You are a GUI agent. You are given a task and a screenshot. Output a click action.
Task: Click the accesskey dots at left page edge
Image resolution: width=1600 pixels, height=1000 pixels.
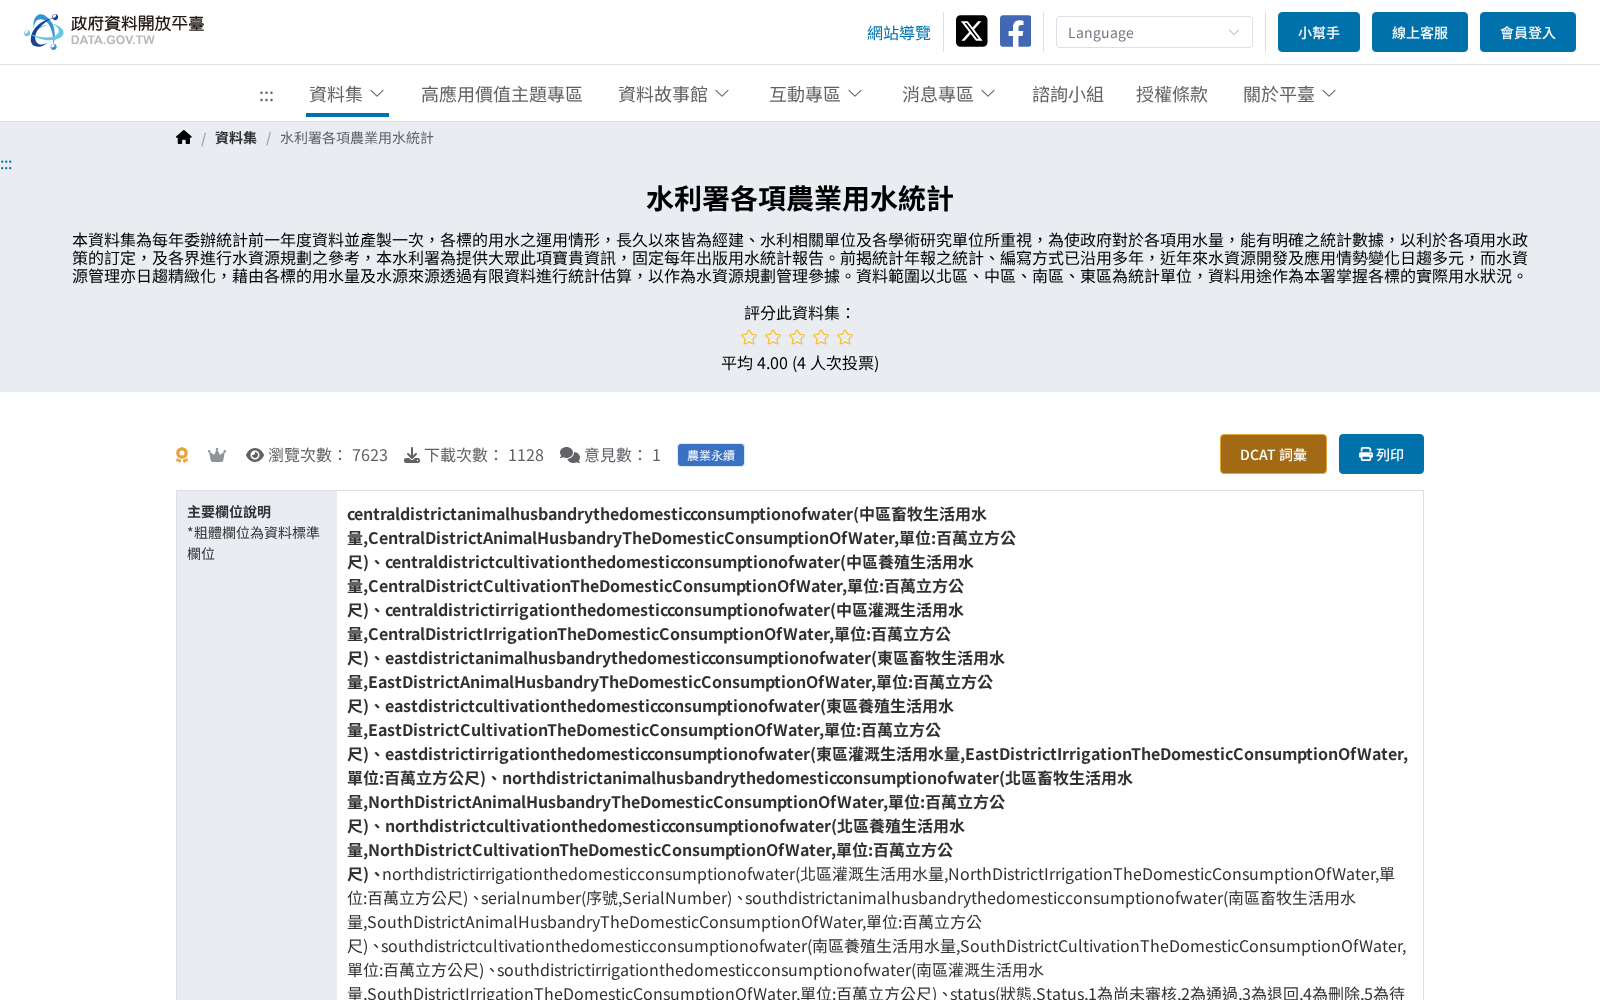click(6, 164)
